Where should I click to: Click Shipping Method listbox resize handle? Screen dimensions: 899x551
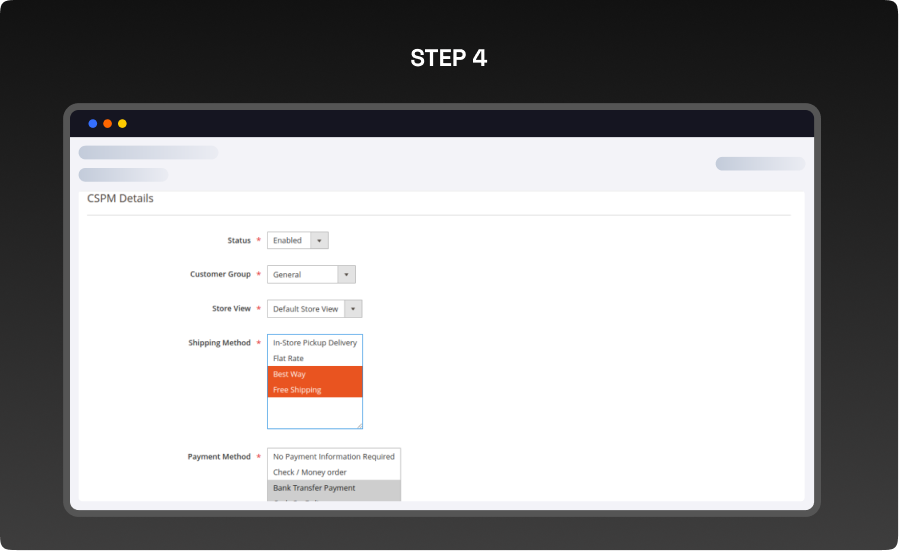coord(359,425)
